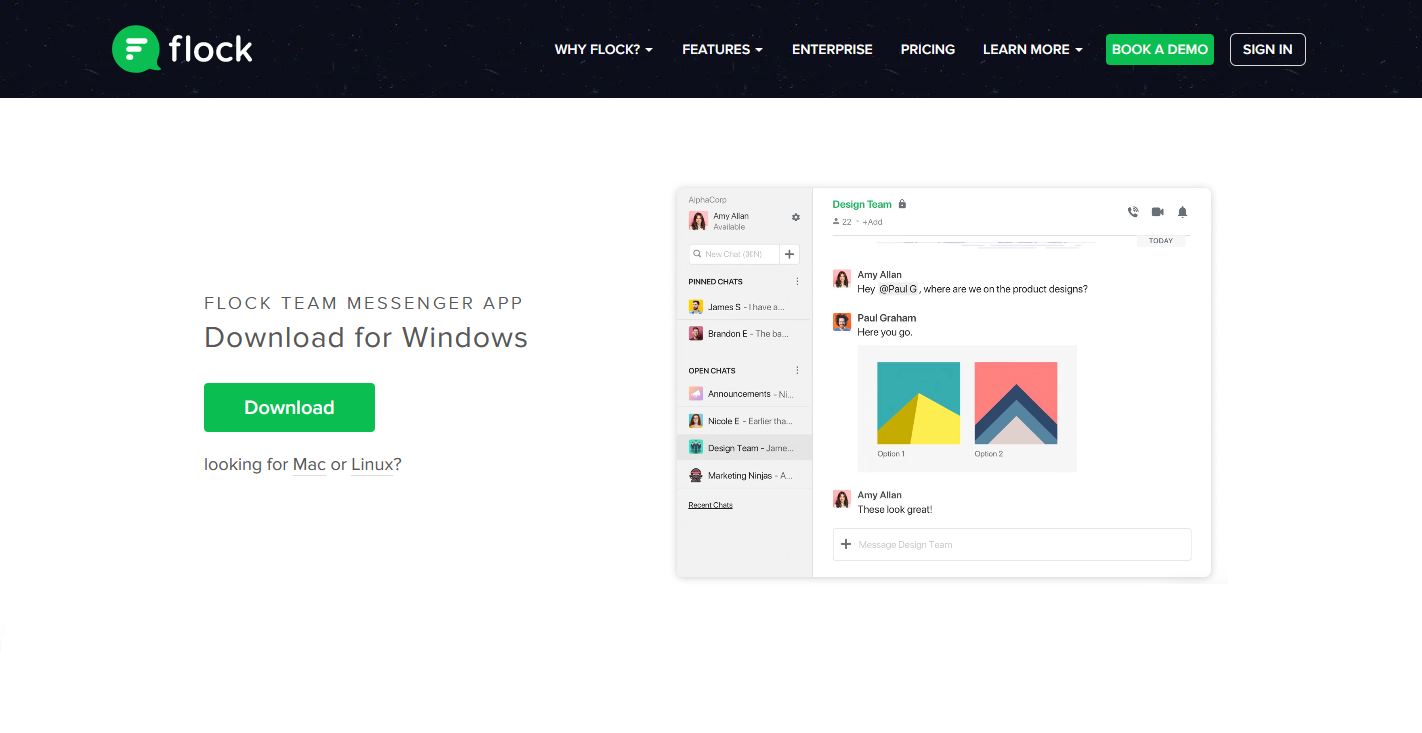Click the Announcements channel icon
1422x733 pixels.
pyautogui.click(x=696, y=394)
